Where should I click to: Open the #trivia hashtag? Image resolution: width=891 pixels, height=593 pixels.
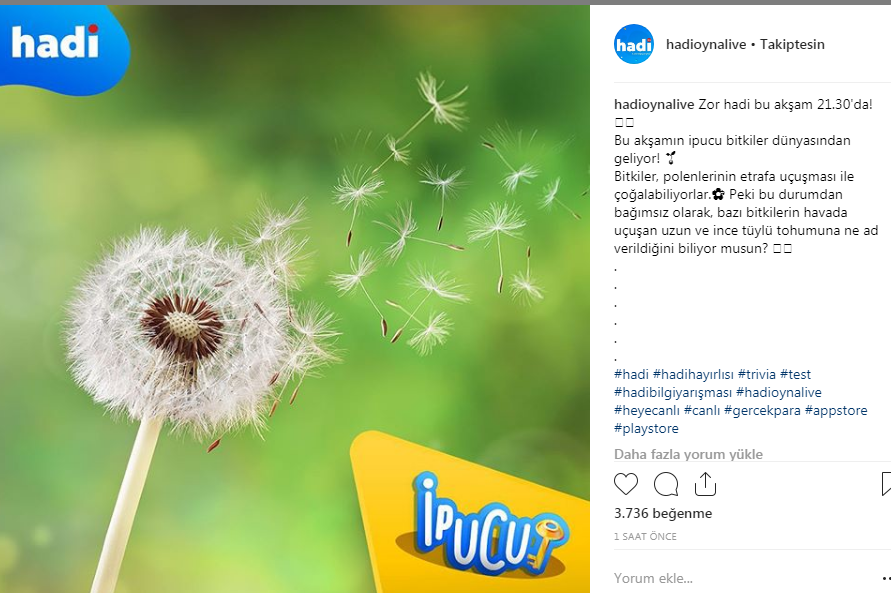tap(756, 374)
